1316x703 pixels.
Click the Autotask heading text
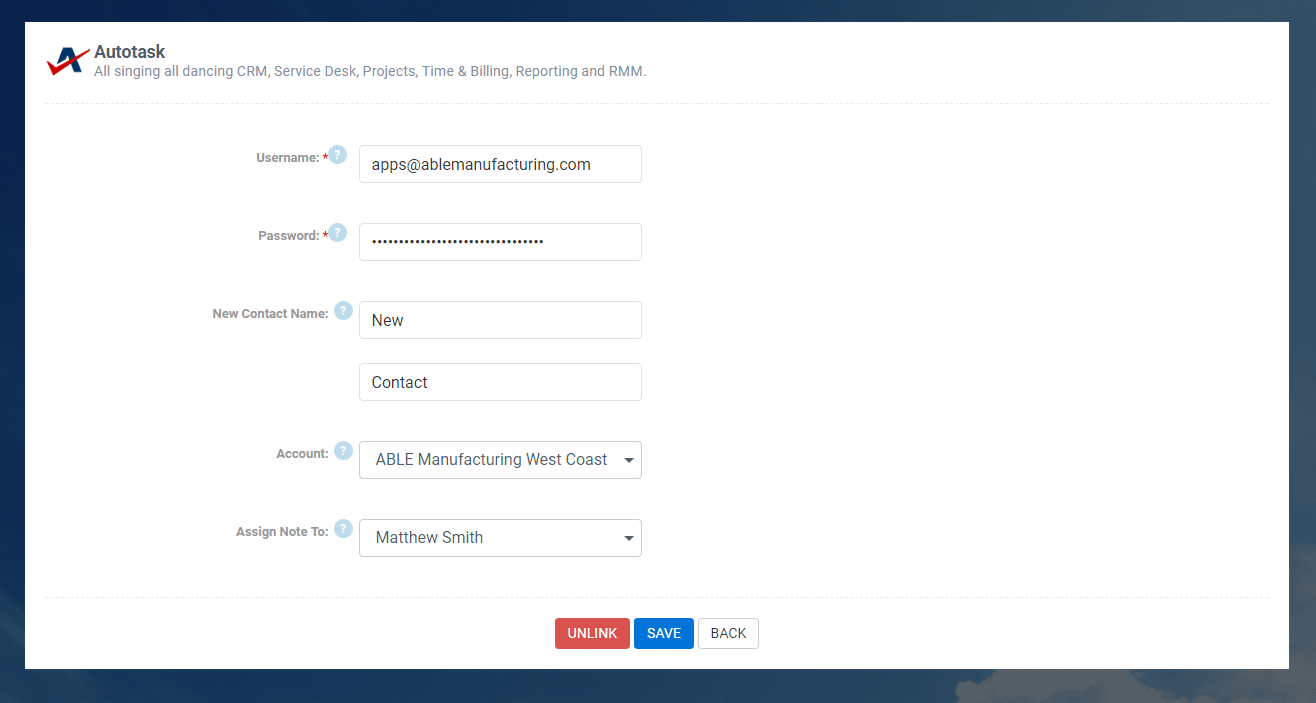[x=130, y=52]
